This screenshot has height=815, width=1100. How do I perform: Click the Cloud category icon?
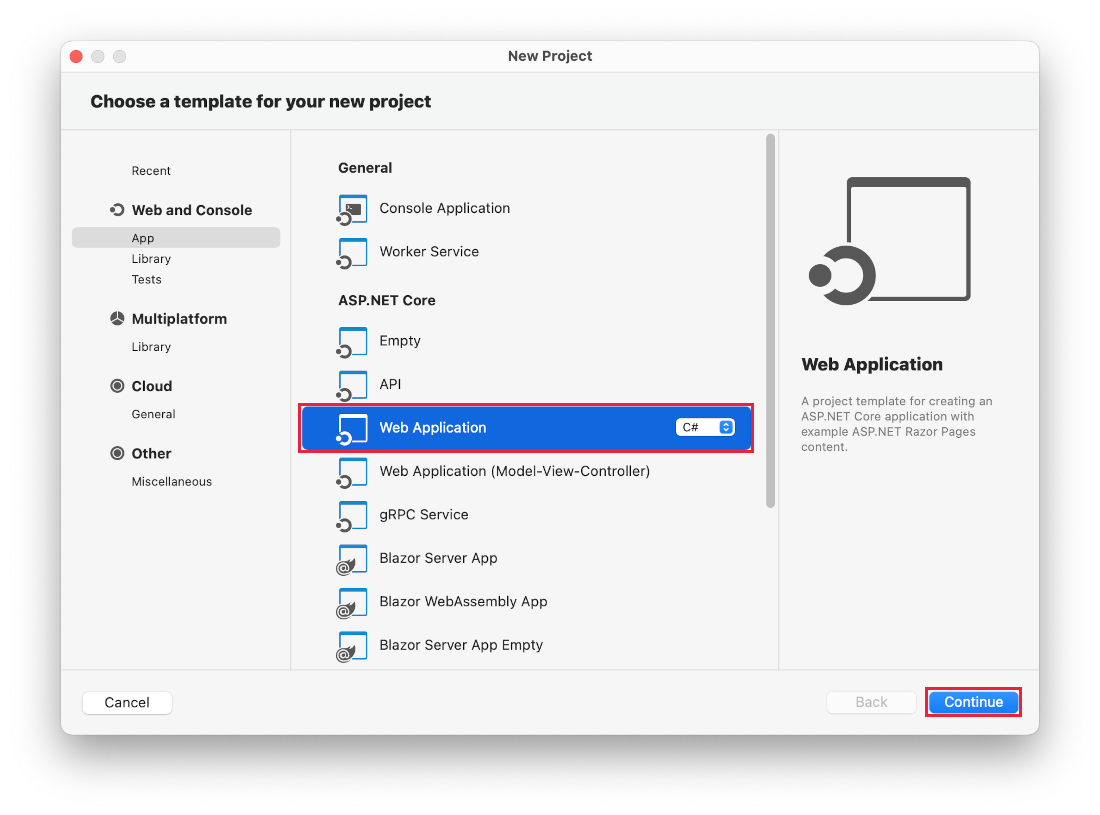click(x=118, y=386)
